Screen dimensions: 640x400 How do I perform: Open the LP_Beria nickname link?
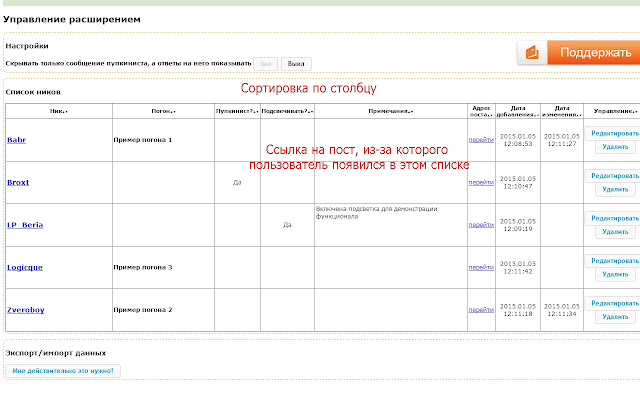point(26,225)
